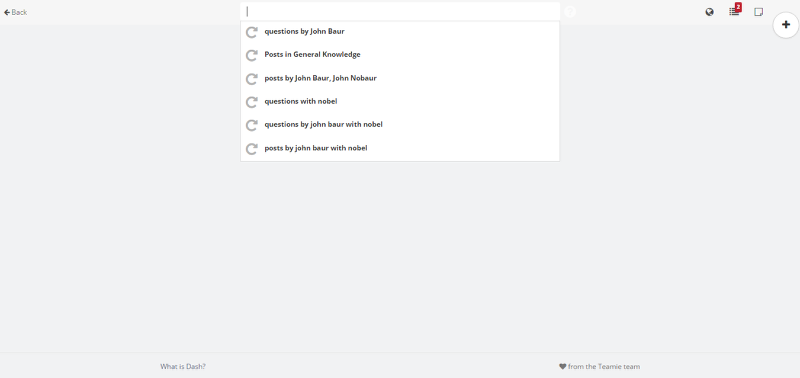Choose suggestion questions with nobel
The height and width of the screenshot is (378, 800).
point(400,102)
